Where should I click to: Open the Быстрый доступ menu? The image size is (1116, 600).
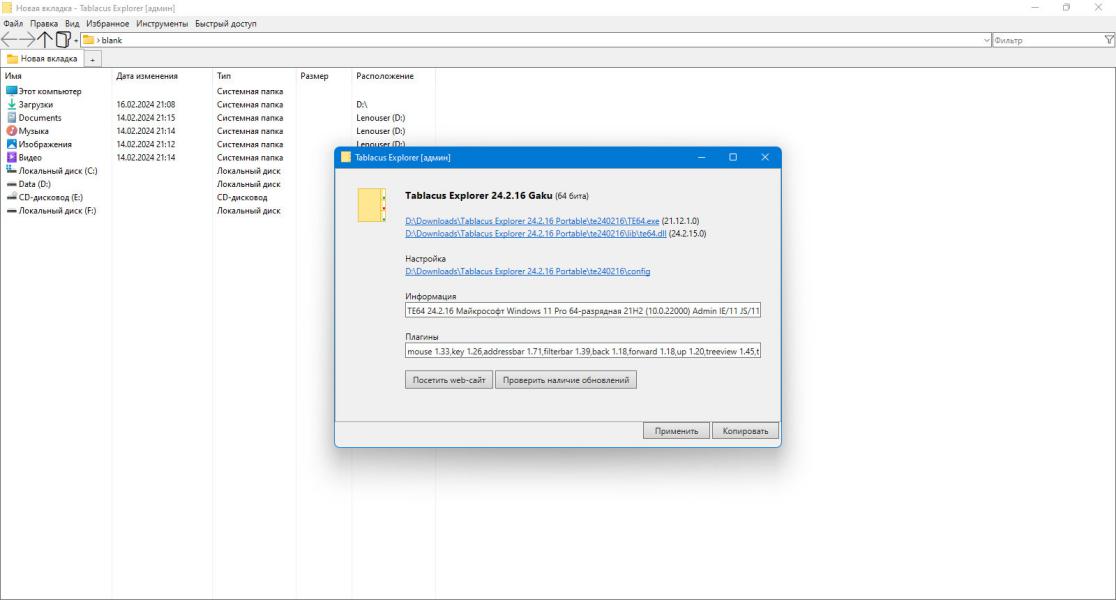tap(226, 23)
